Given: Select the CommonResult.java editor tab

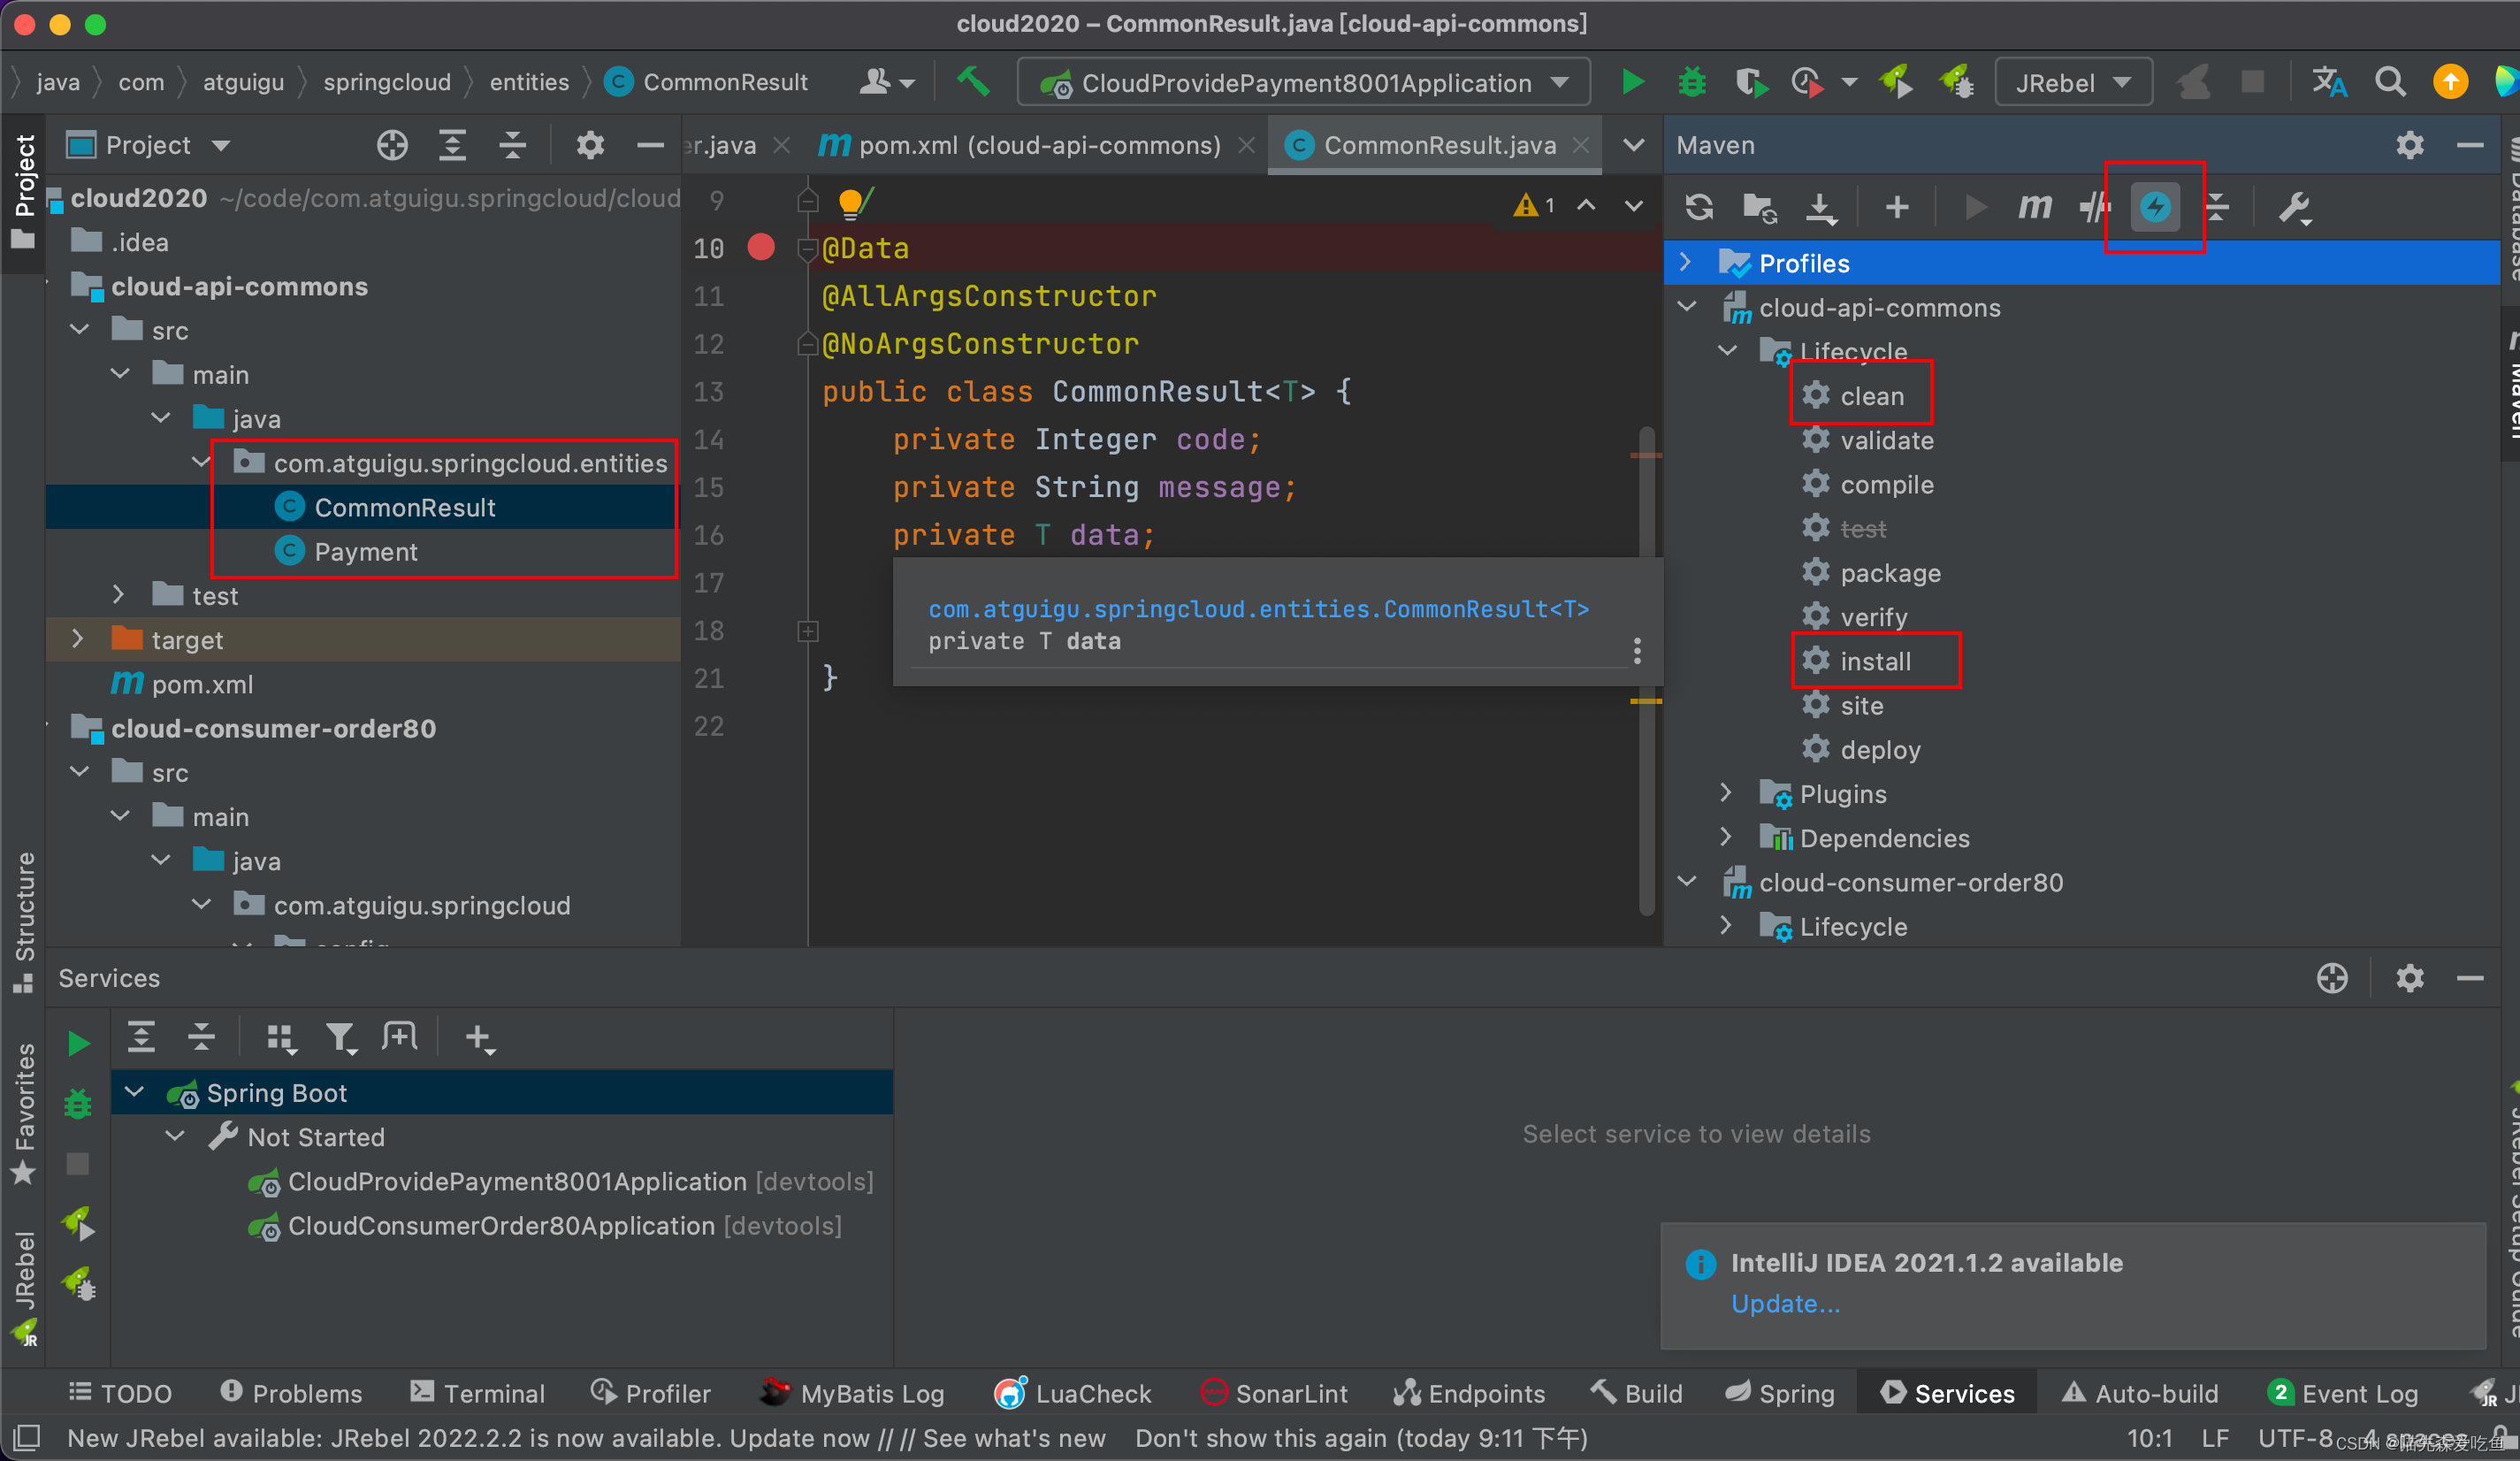Looking at the screenshot, I should click(1436, 146).
